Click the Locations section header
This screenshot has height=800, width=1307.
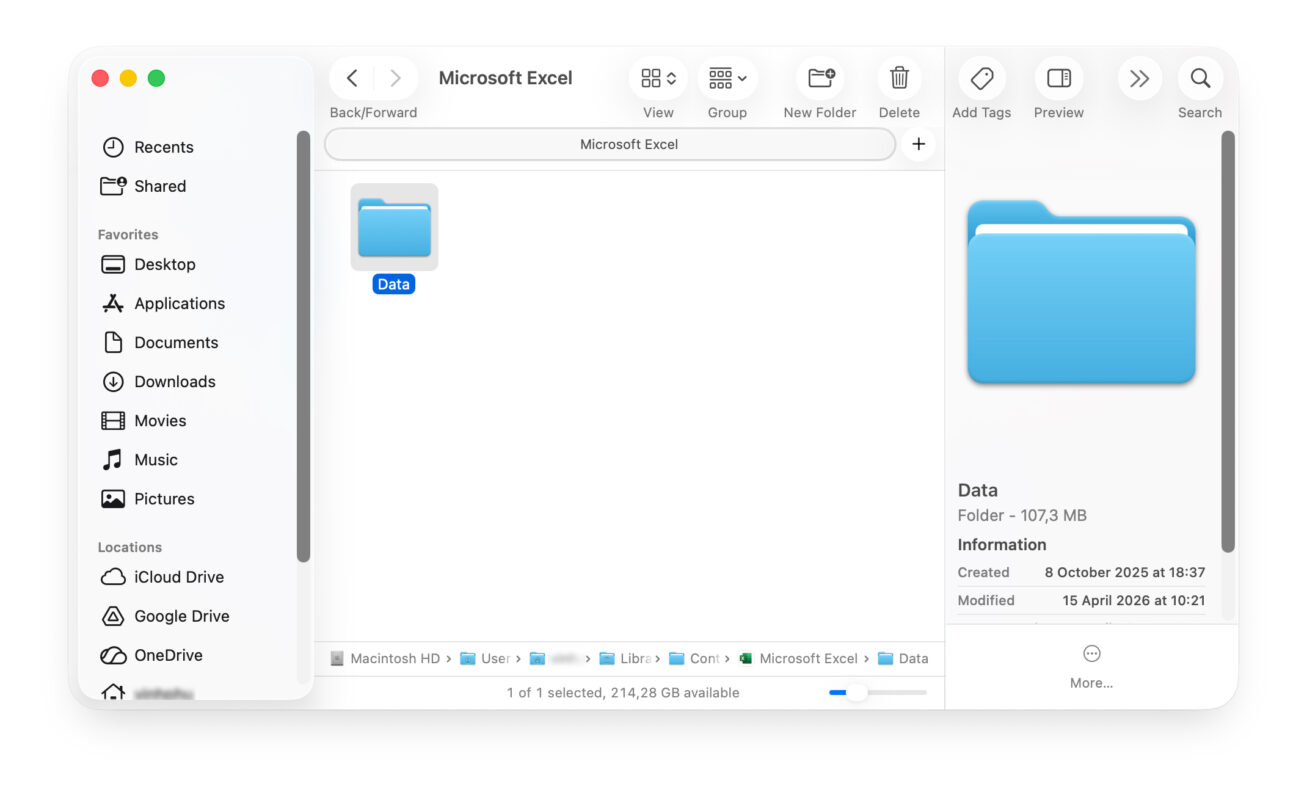[130, 547]
